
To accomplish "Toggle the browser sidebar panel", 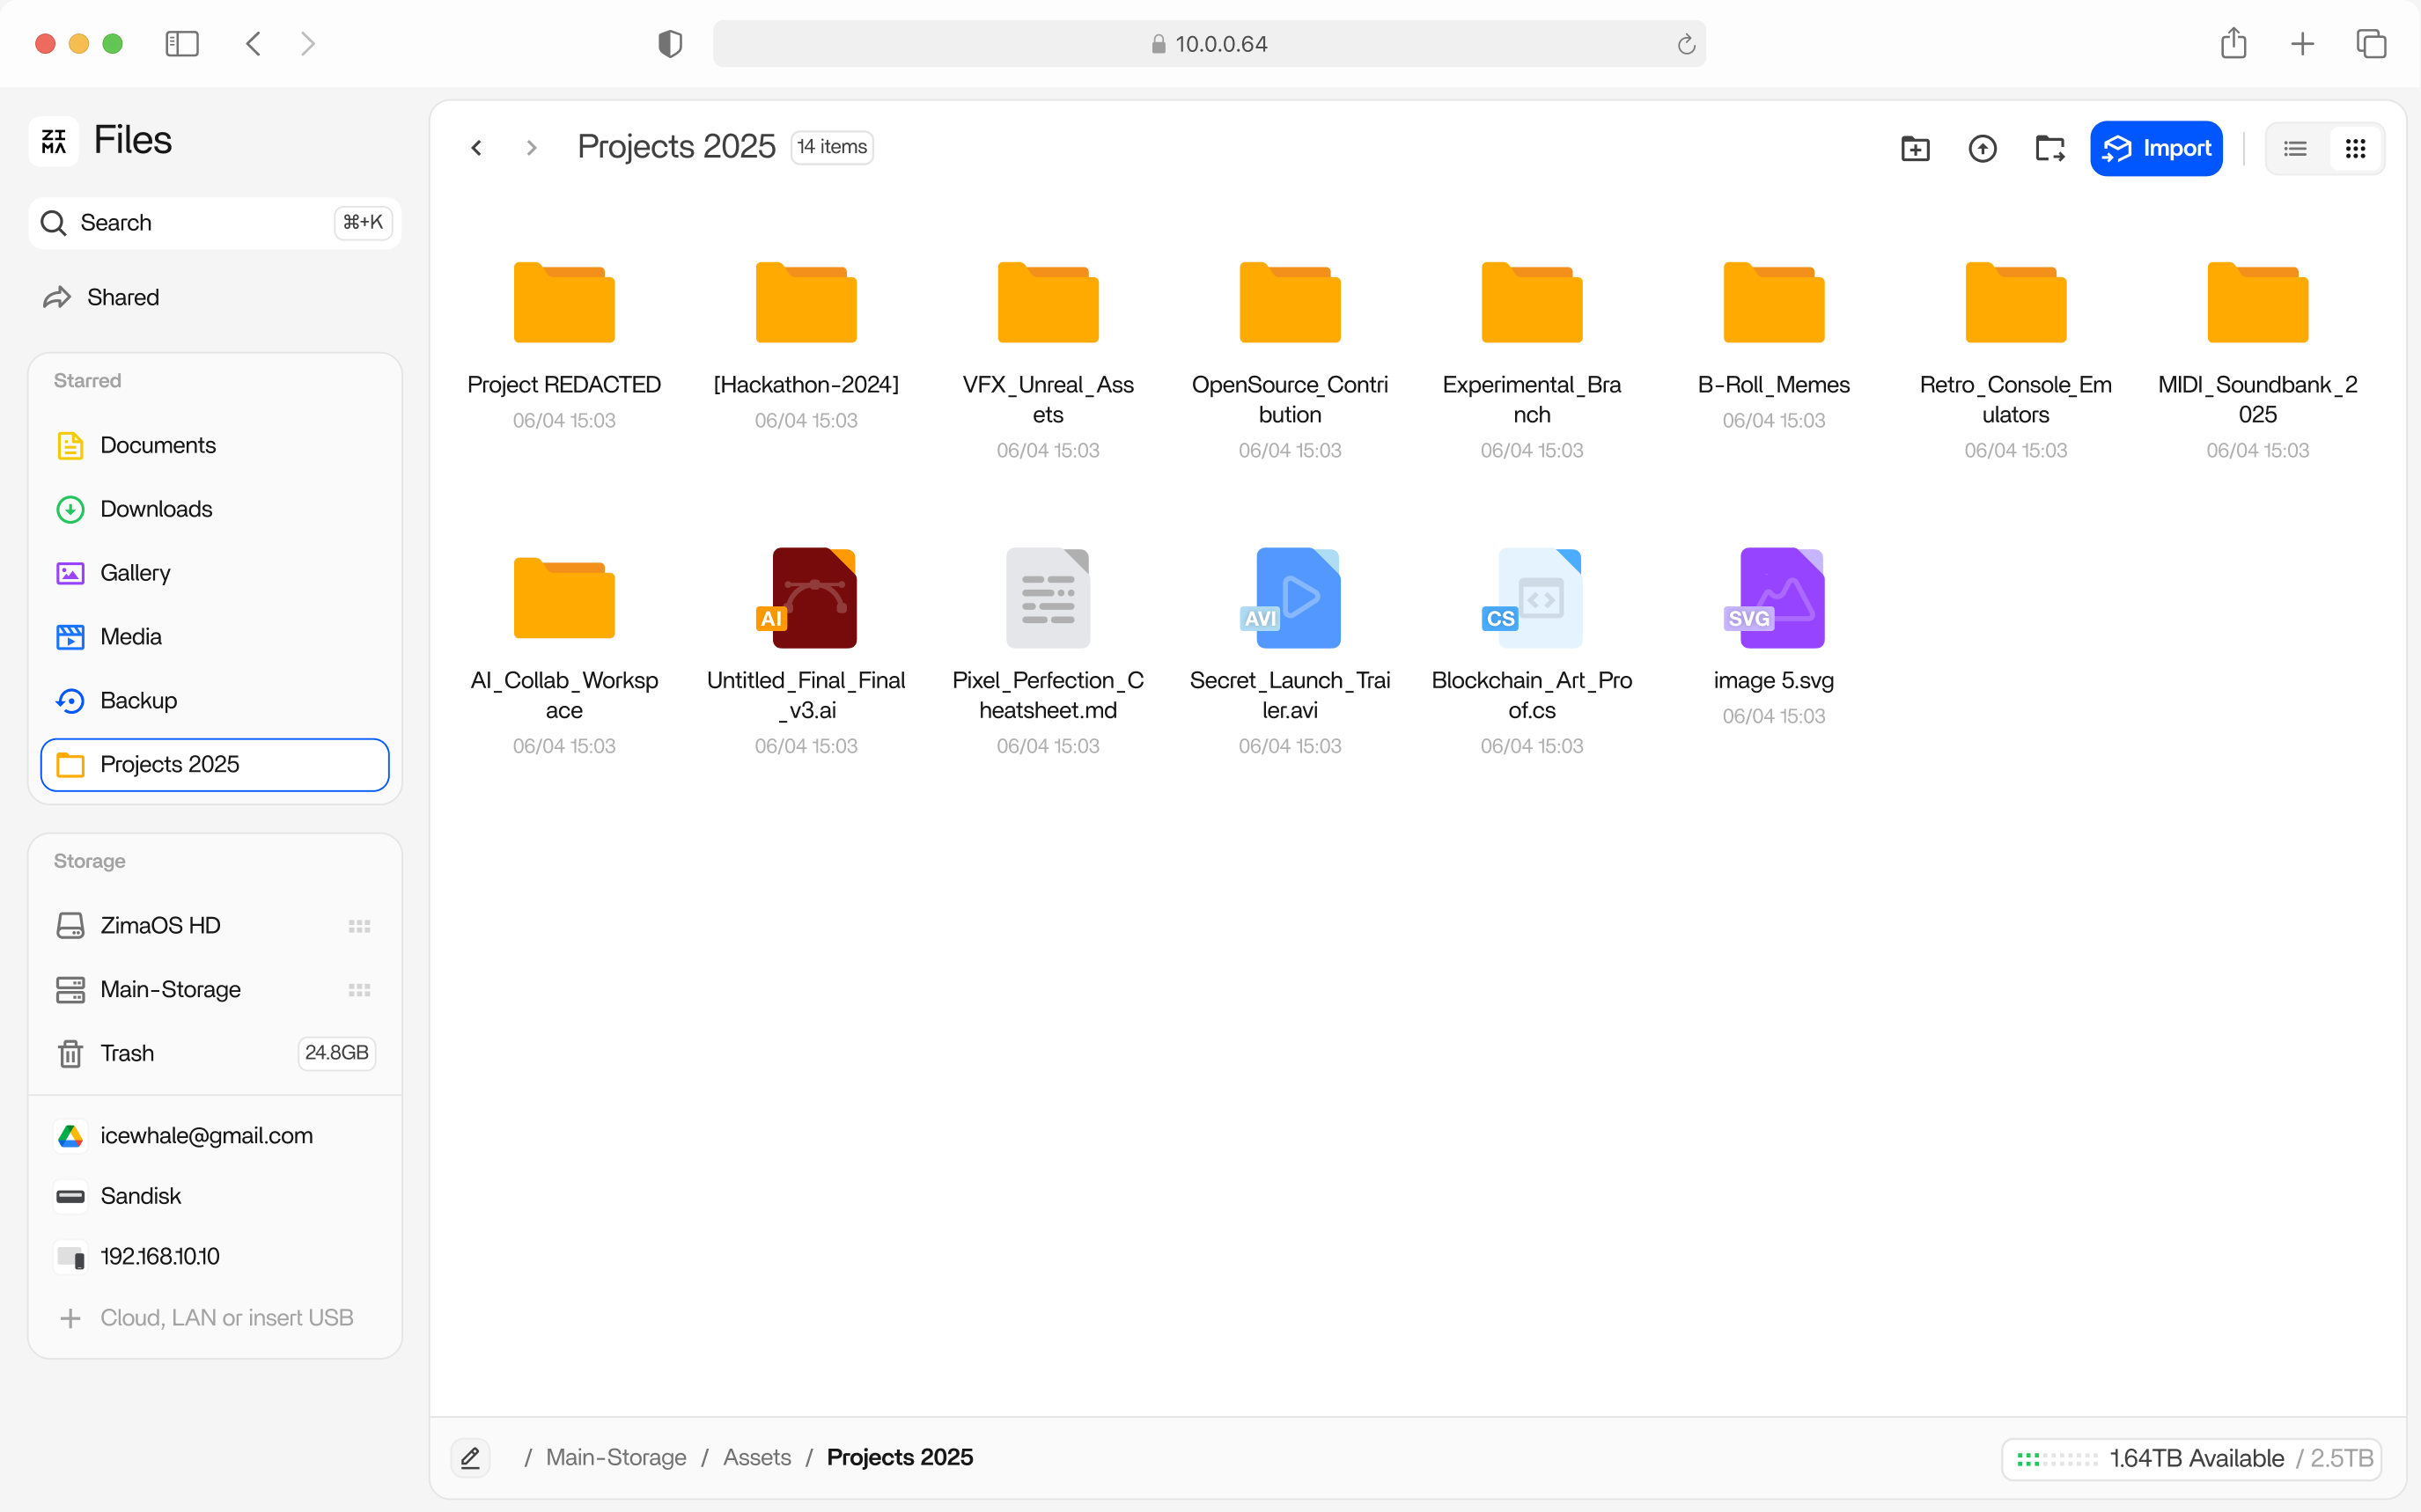I will click(181, 44).
